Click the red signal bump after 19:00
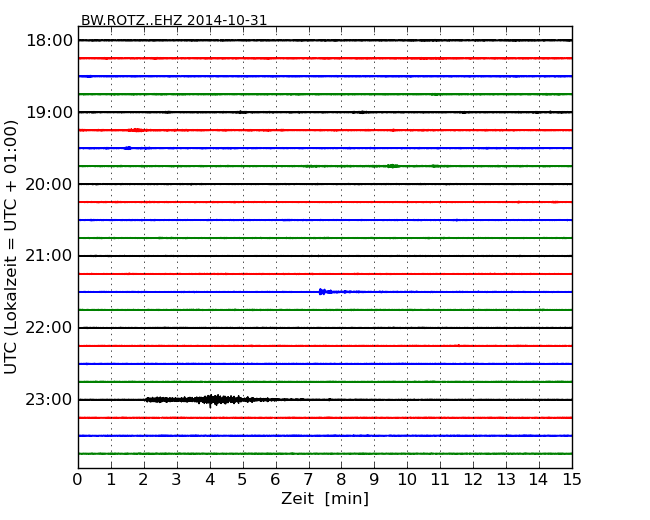This screenshot has width=650, height=520. point(136,130)
